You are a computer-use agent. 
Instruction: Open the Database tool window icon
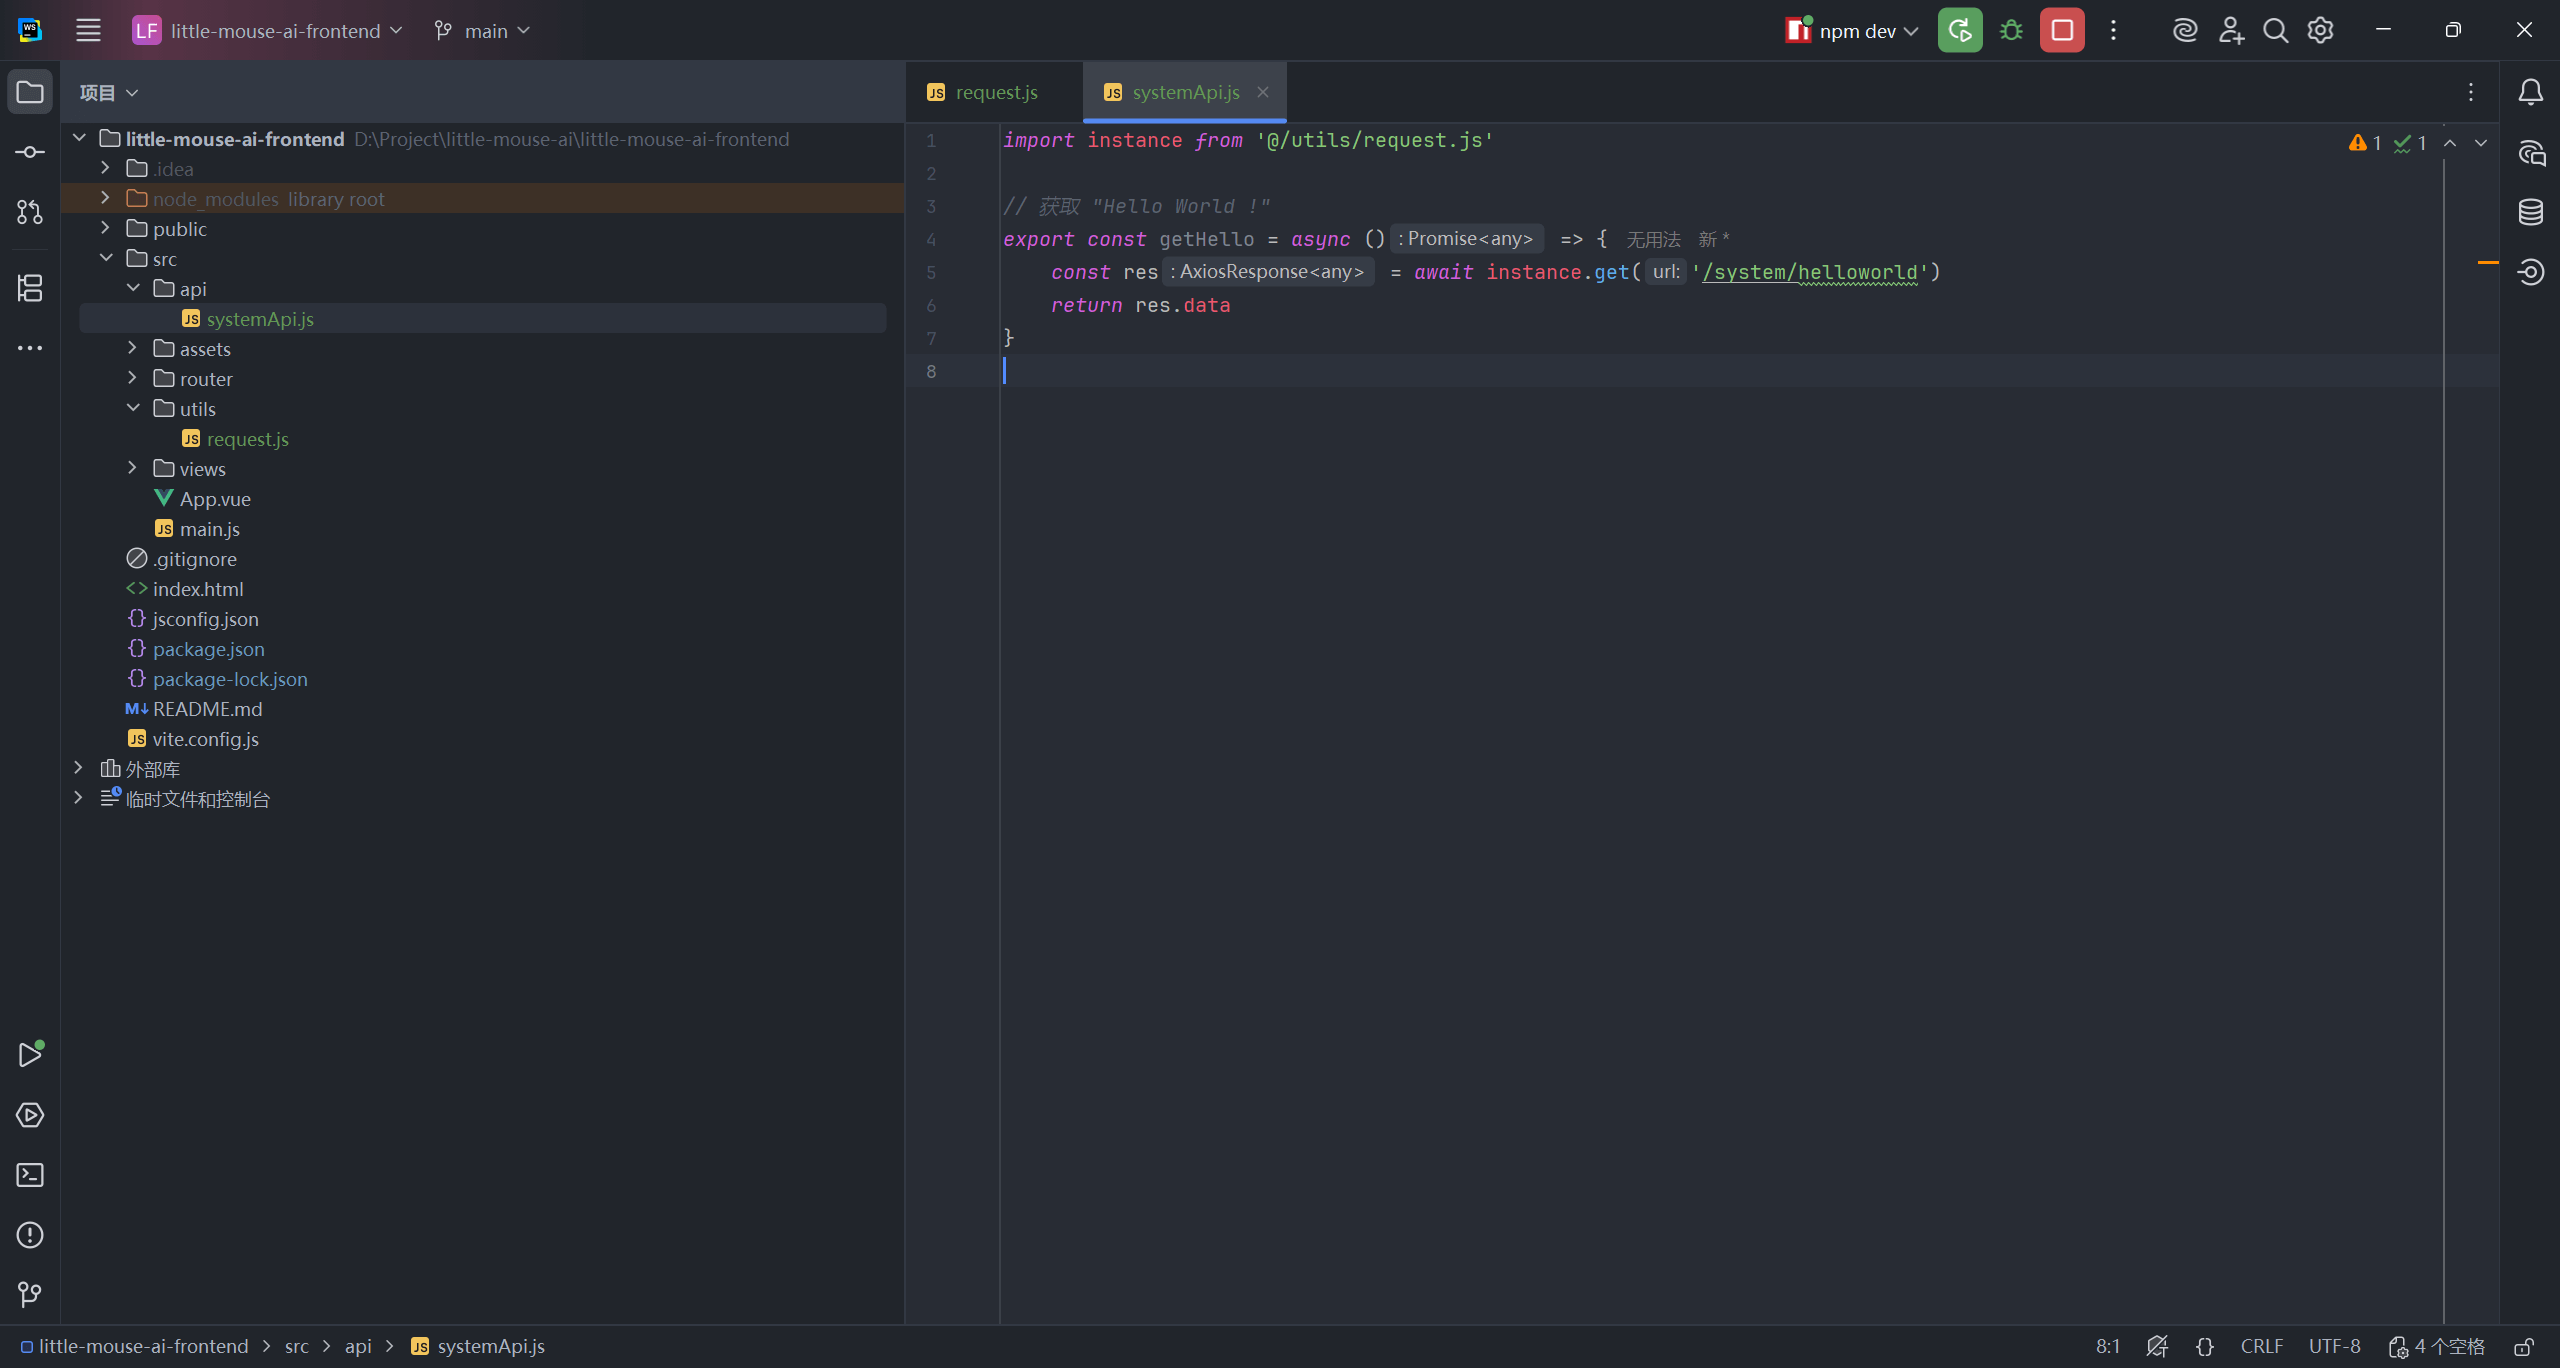coord(2531,212)
